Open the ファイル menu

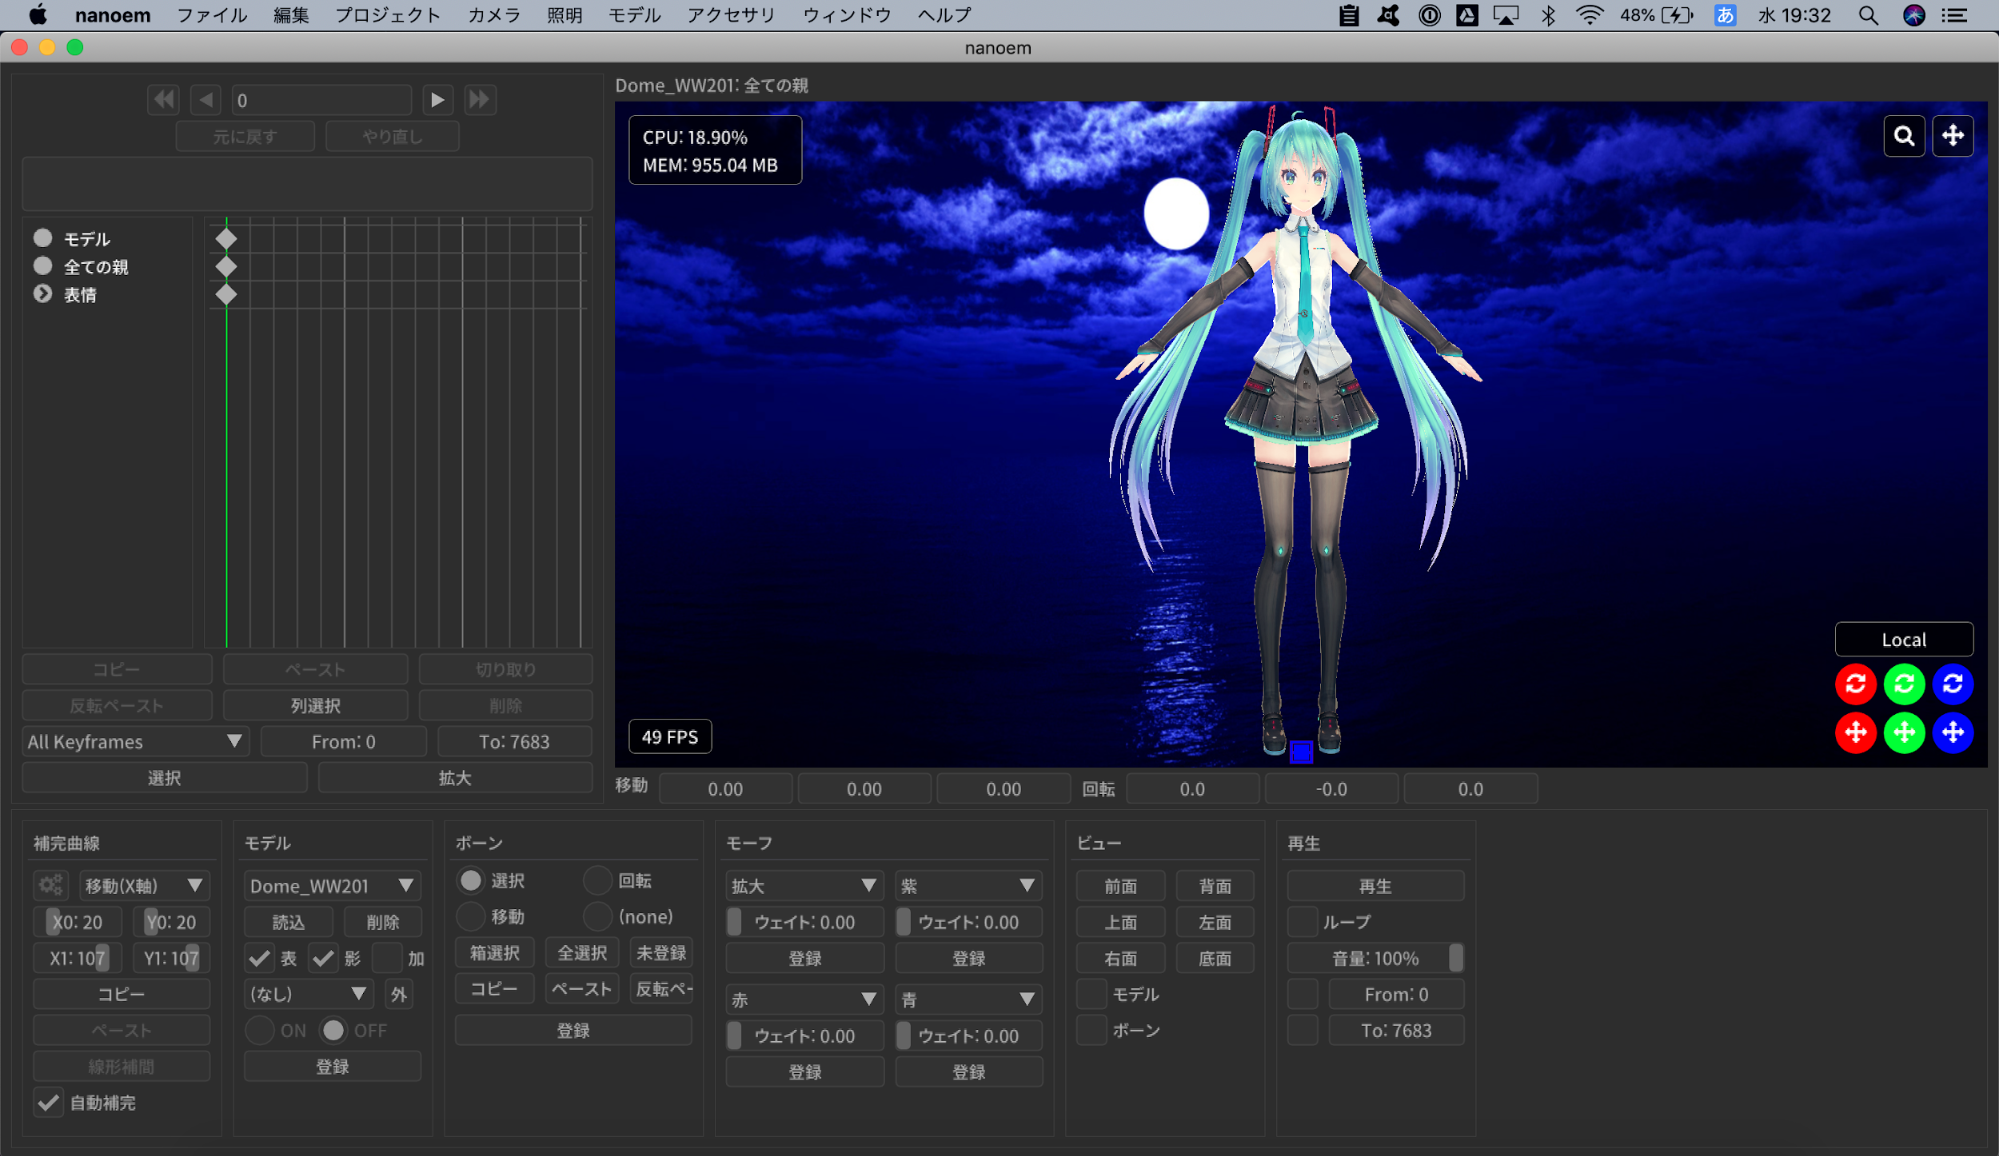212,15
